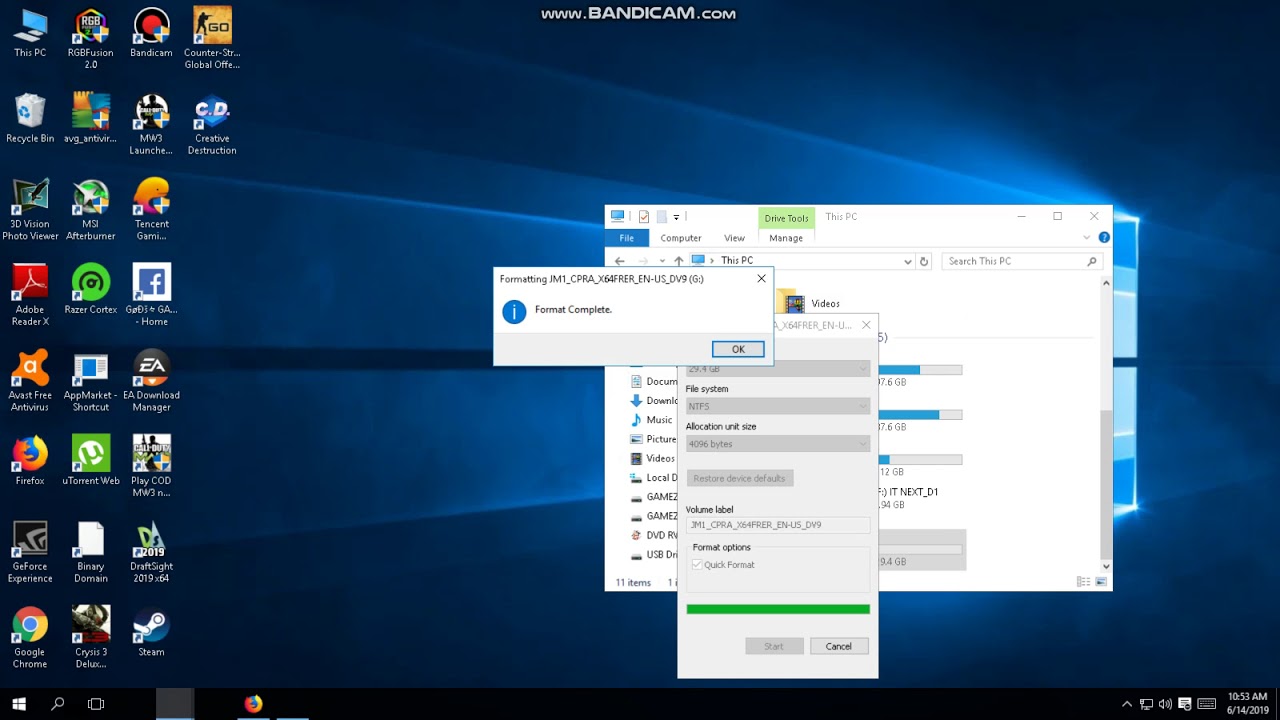This screenshot has height=720, width=1280.
Task: Open Creative Destruction desktop icon
Action: (x=212, y=124)
